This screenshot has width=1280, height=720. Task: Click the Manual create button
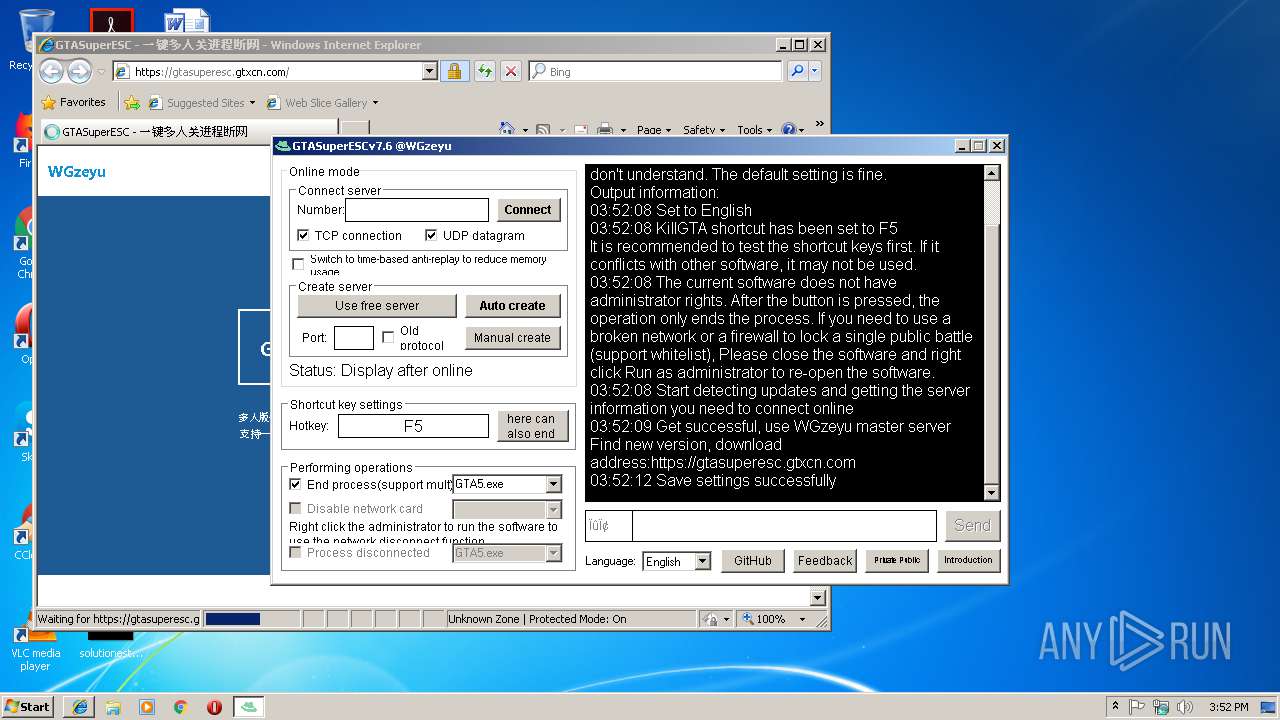(512, 337)
